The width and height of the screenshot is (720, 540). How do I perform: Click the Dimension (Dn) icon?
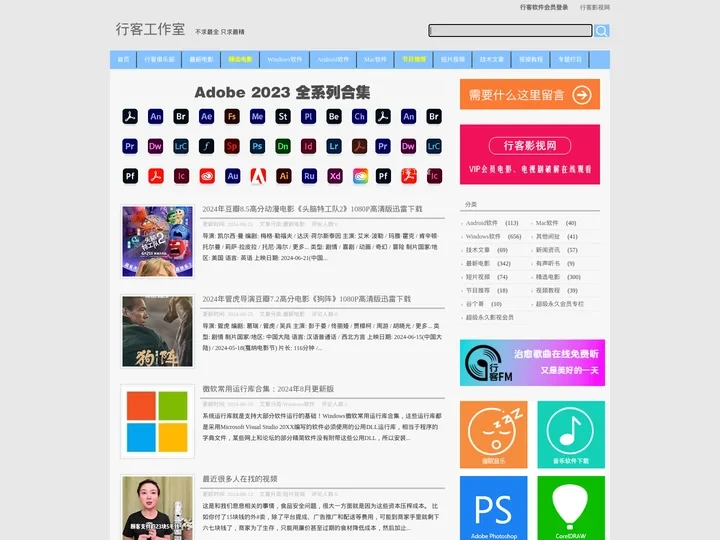pos(283,146)
